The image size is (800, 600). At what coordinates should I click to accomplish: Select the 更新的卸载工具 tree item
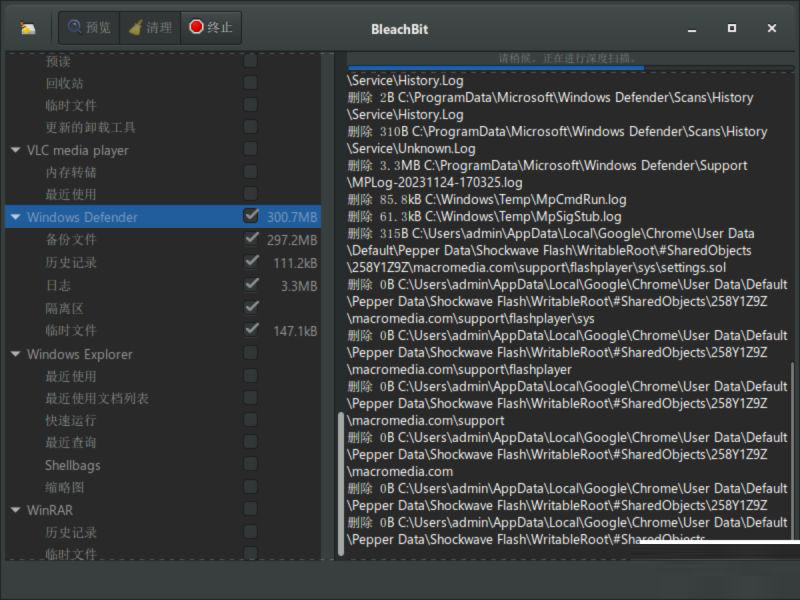pyautogui.click(x=90, y=127)
